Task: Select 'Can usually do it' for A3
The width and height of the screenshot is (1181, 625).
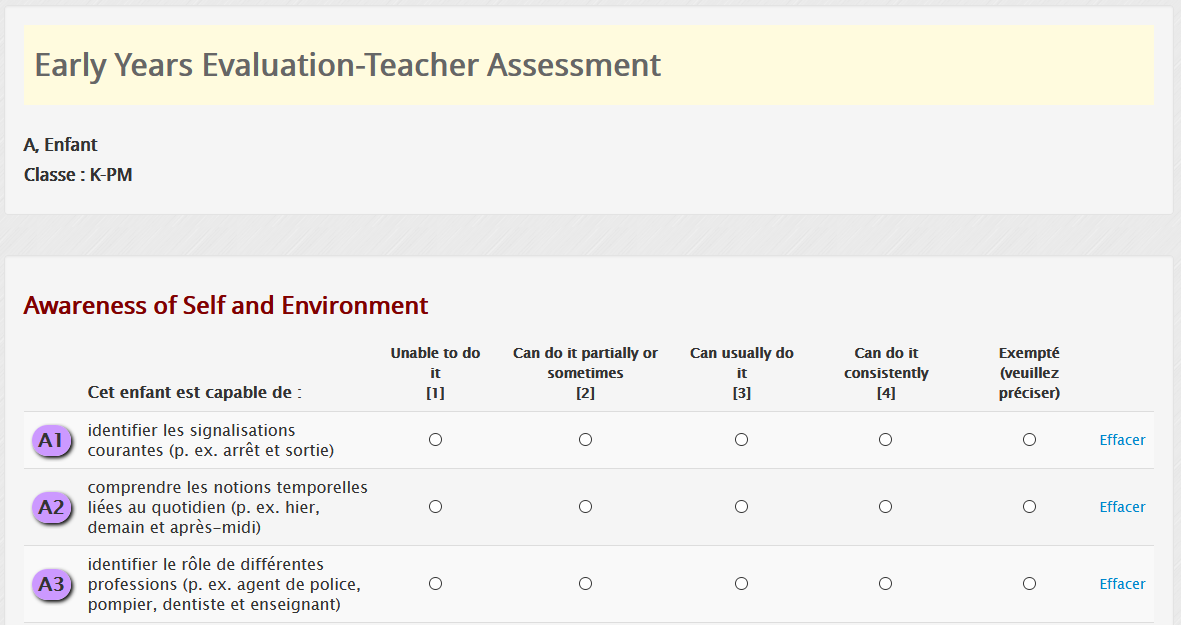Action: 742,584
